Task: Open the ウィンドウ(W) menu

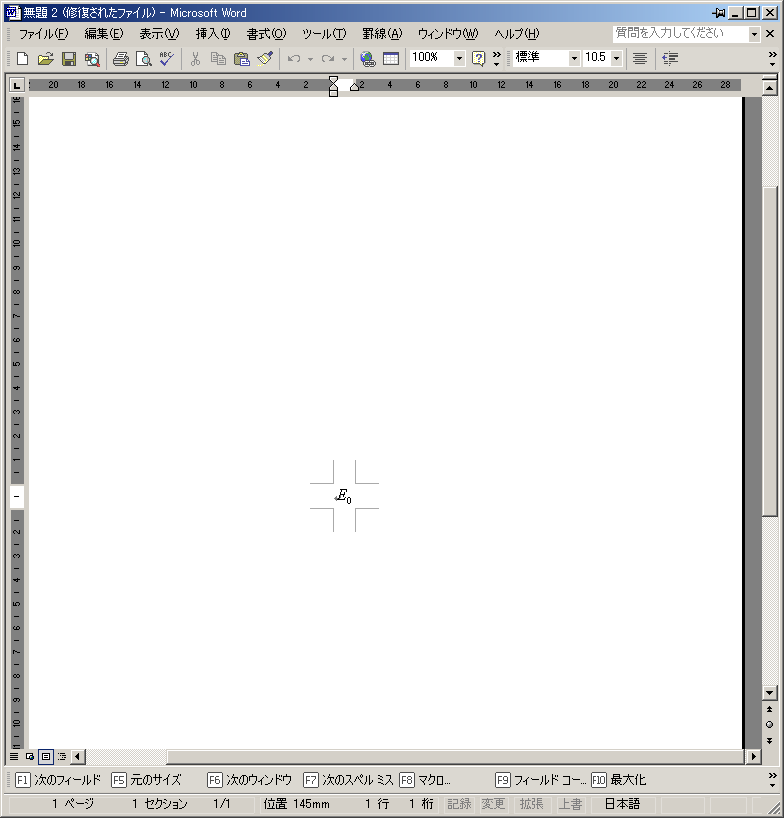Action: pyautogui.click(x=448, y=34)
